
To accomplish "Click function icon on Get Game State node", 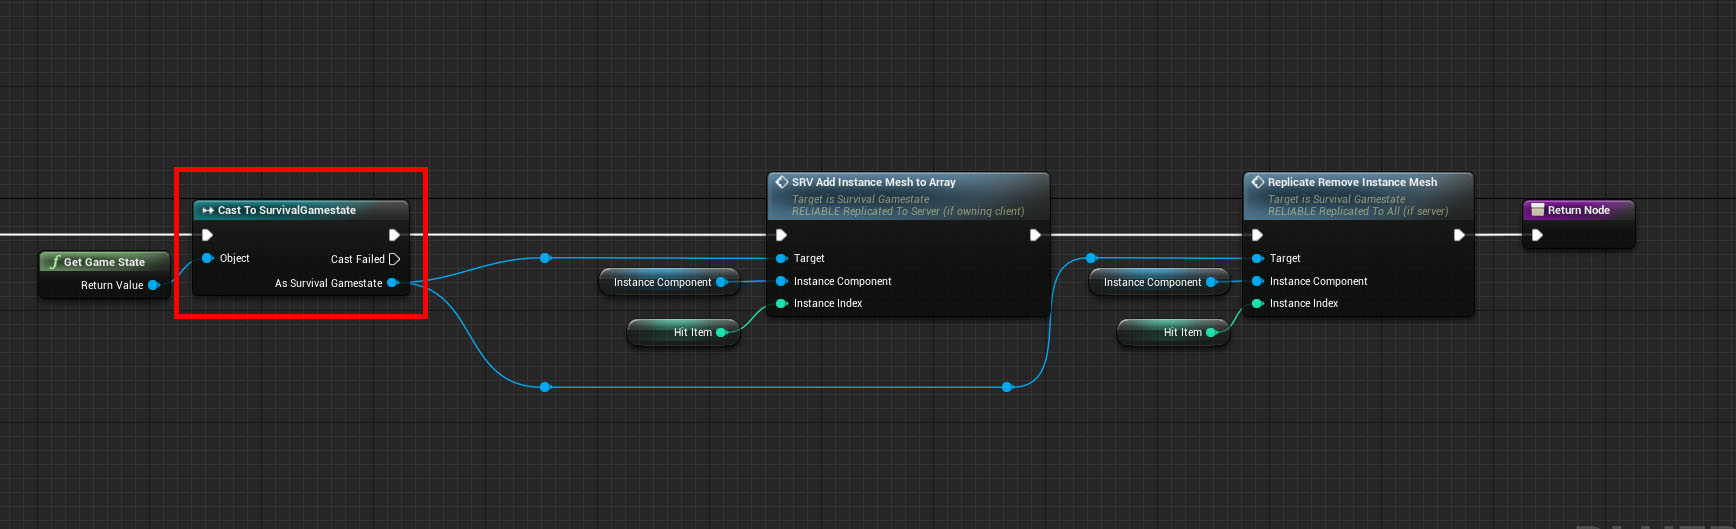I will click(x=54, y=262).
